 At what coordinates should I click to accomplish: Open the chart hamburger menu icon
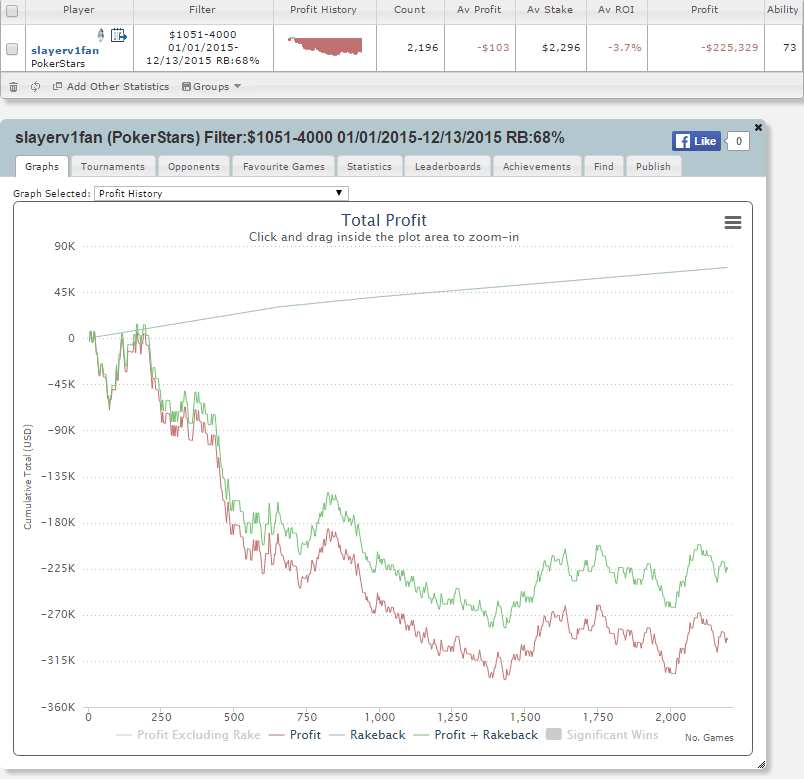pos(732,223)
